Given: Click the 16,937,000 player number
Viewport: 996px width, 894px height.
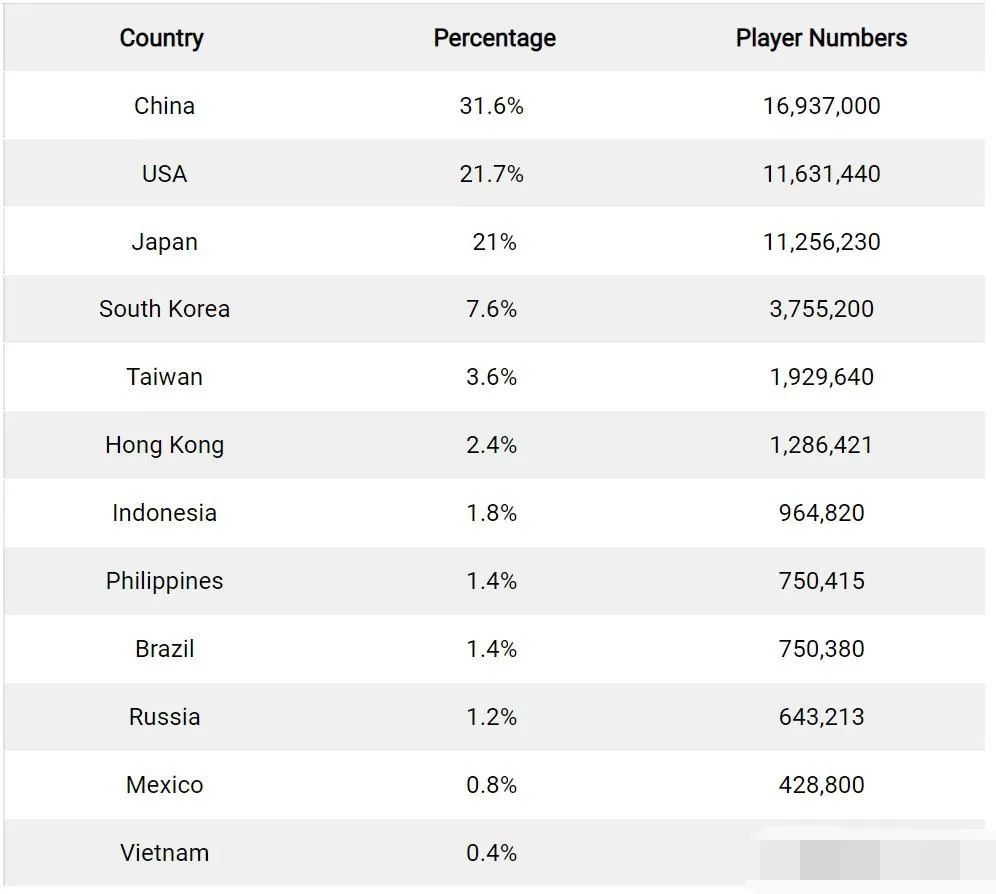Looking at the screenshot, I should 821,105.
